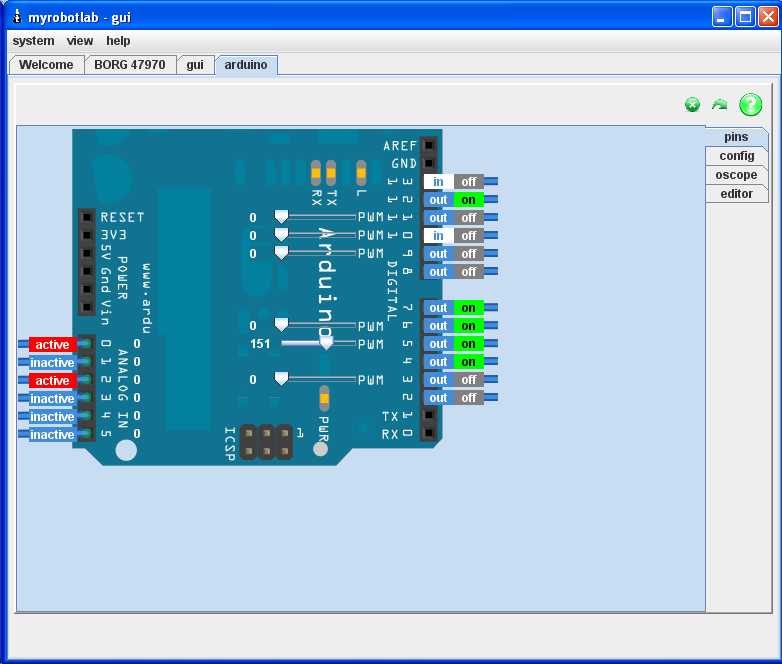Click the myrobotlab title bar app icon
The height and width of the screenshot is (664, 782).
(x=17, y=17)
